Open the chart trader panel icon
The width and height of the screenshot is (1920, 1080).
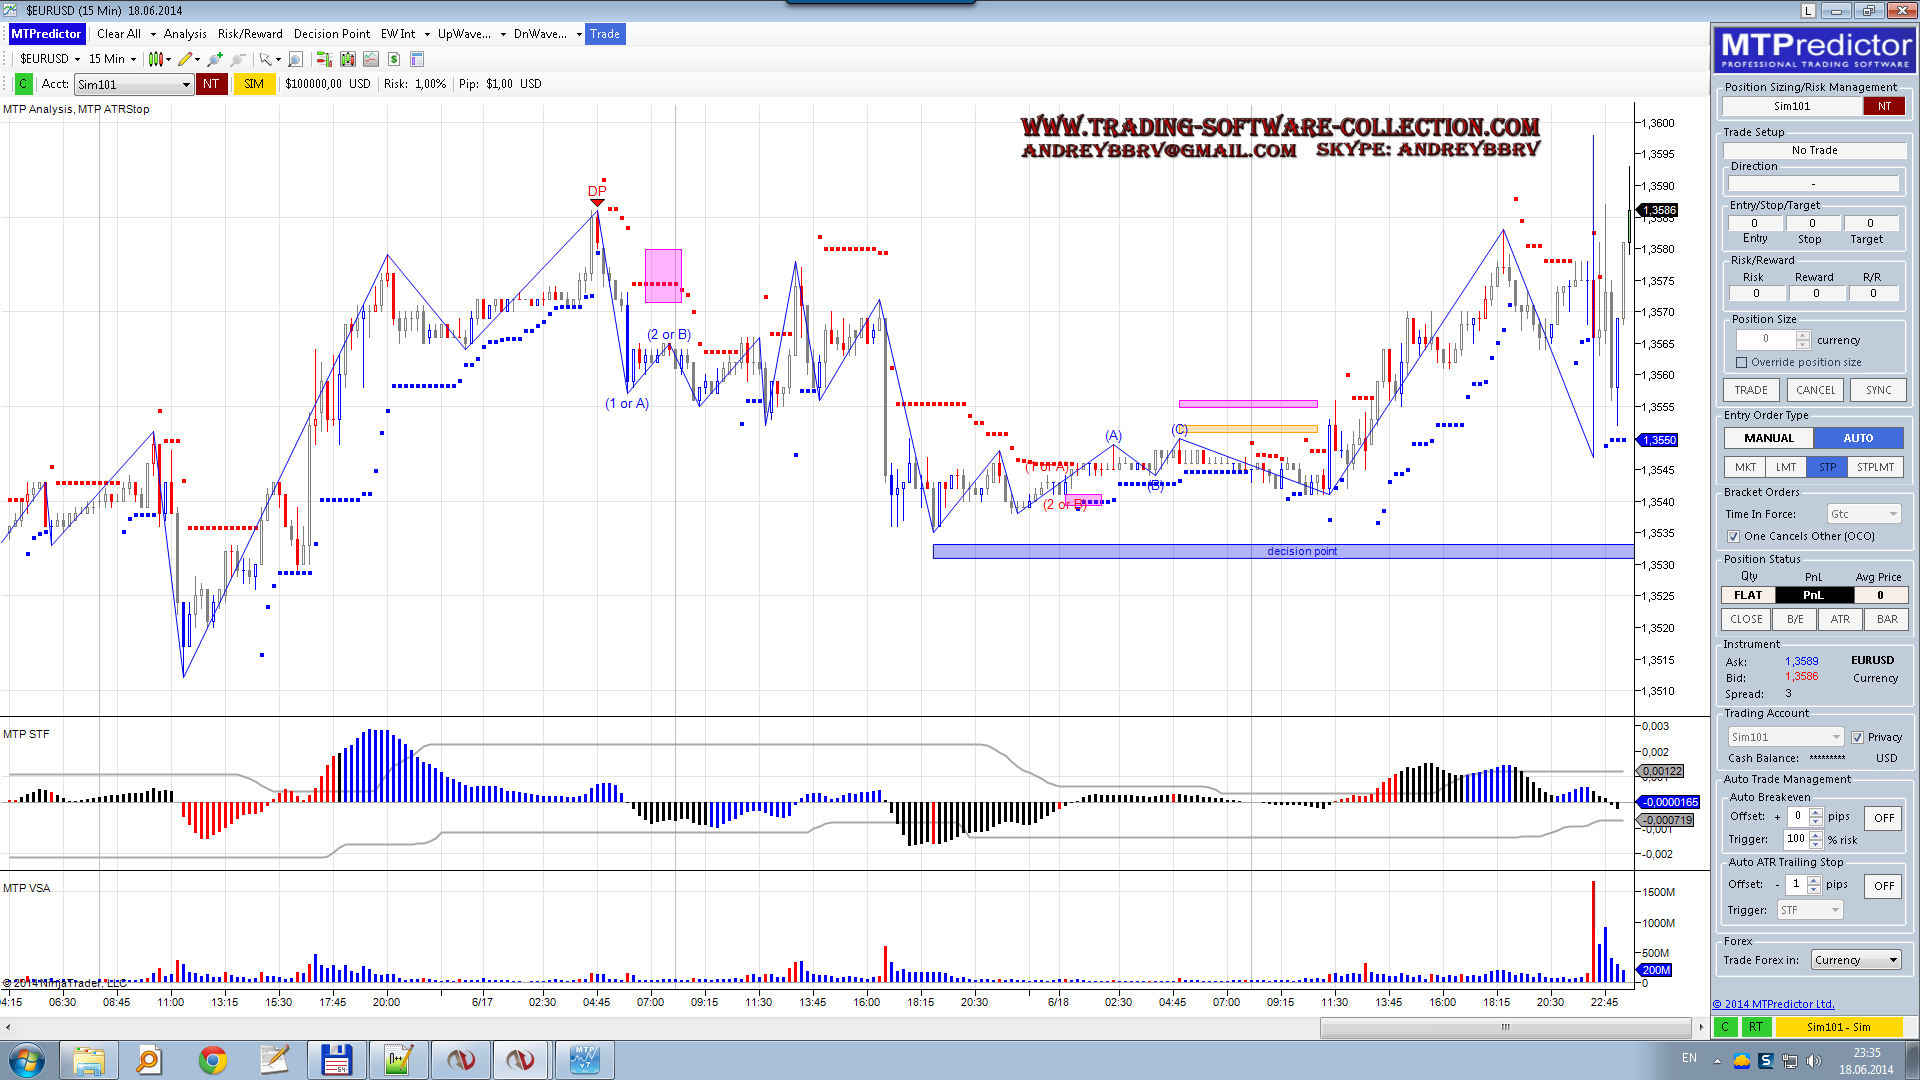pyautogui.click(x=323, y=59)
